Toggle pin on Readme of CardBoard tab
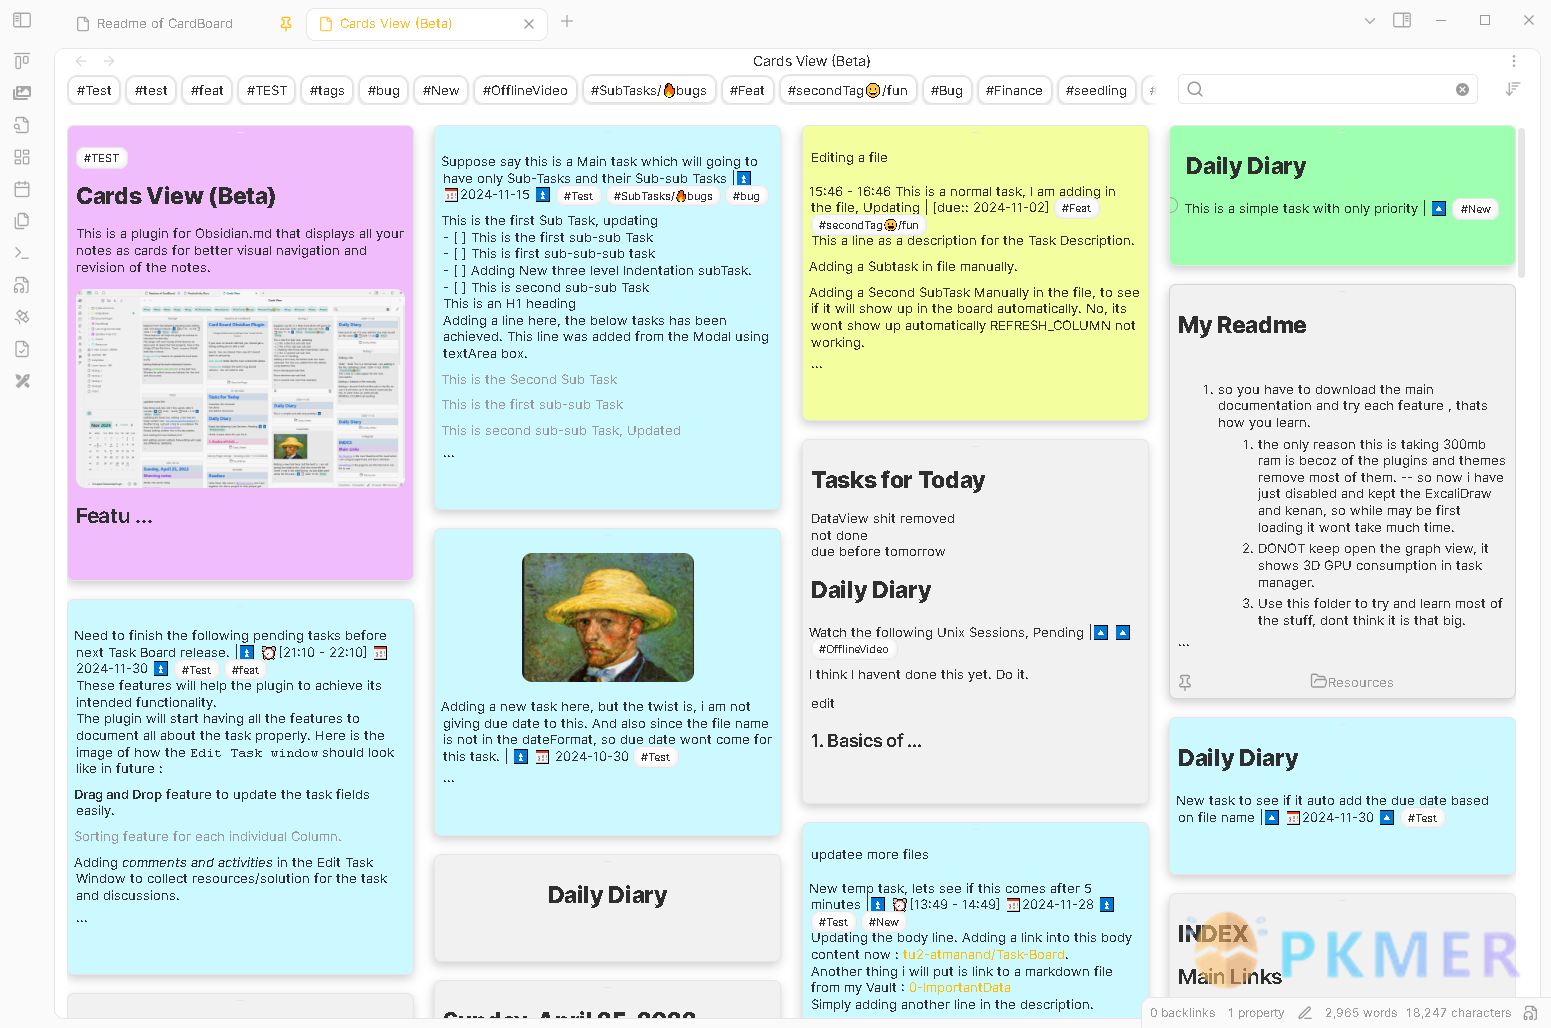The width and height of the screenshot is (1551, 1028). (x=286, y=24)
